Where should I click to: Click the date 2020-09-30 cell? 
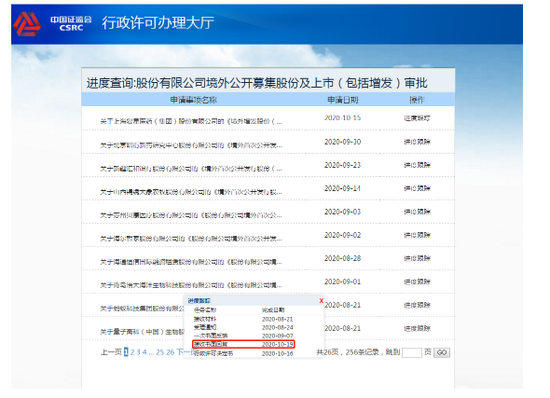343,142
